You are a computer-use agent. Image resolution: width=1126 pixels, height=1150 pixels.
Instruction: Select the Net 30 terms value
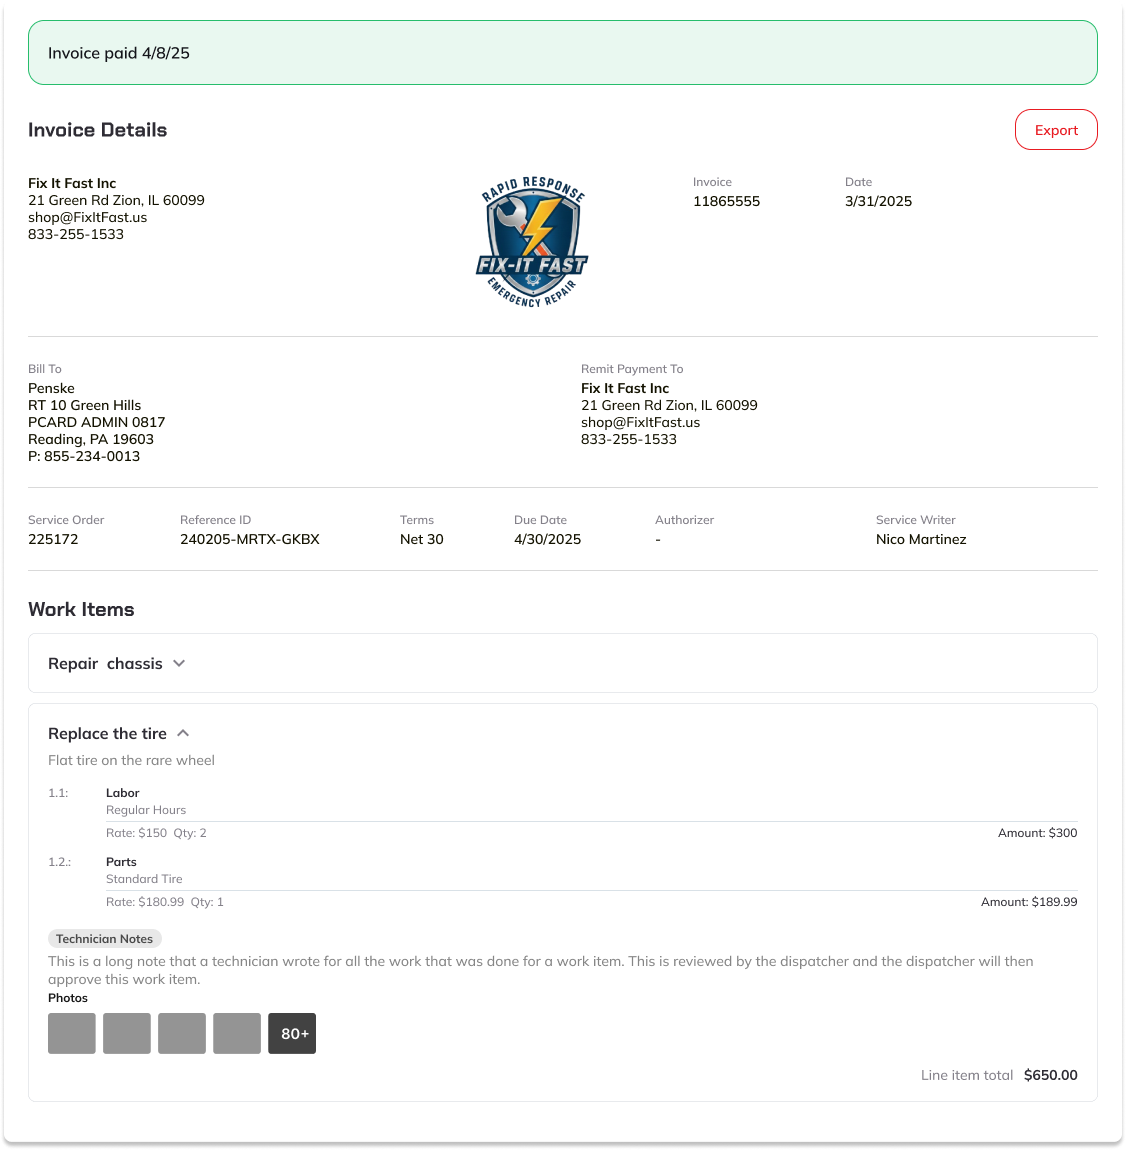coord(421,539)
